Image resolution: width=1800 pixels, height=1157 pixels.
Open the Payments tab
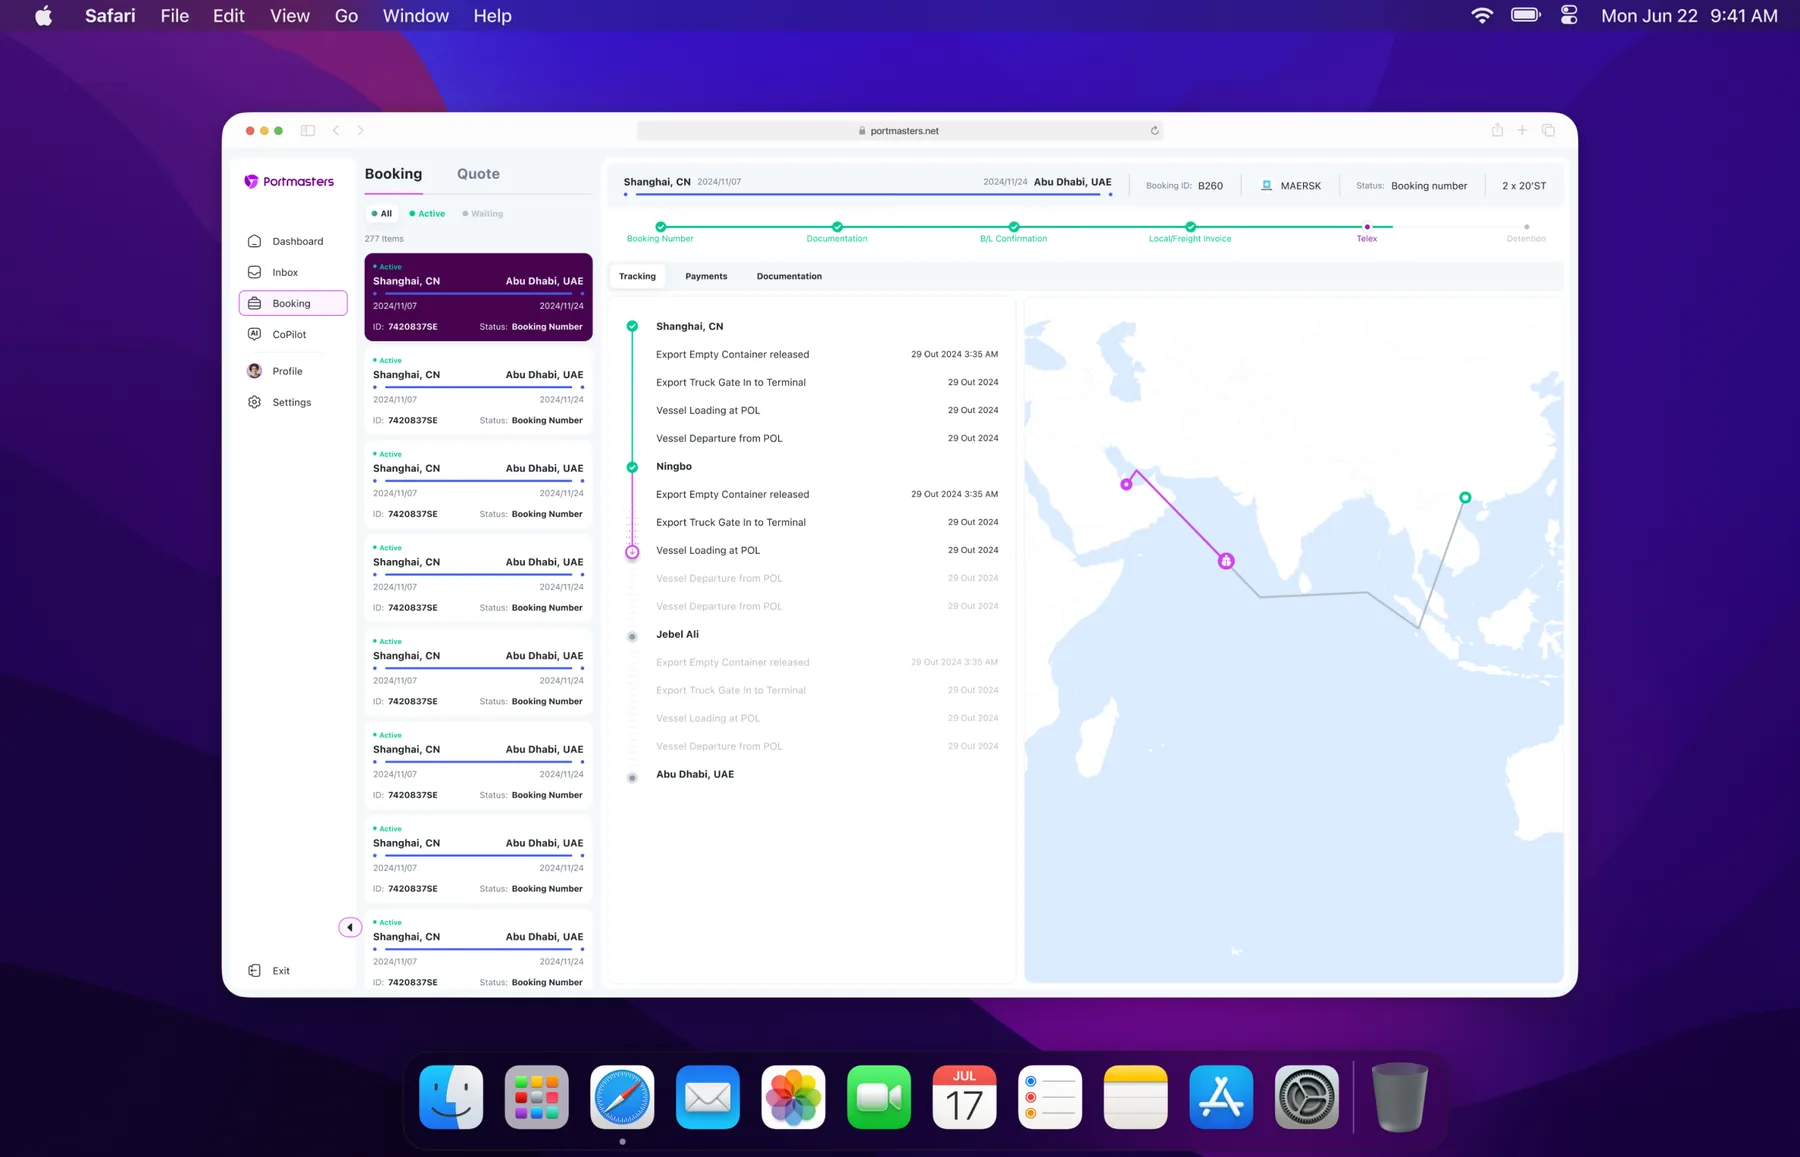(706, 276)
